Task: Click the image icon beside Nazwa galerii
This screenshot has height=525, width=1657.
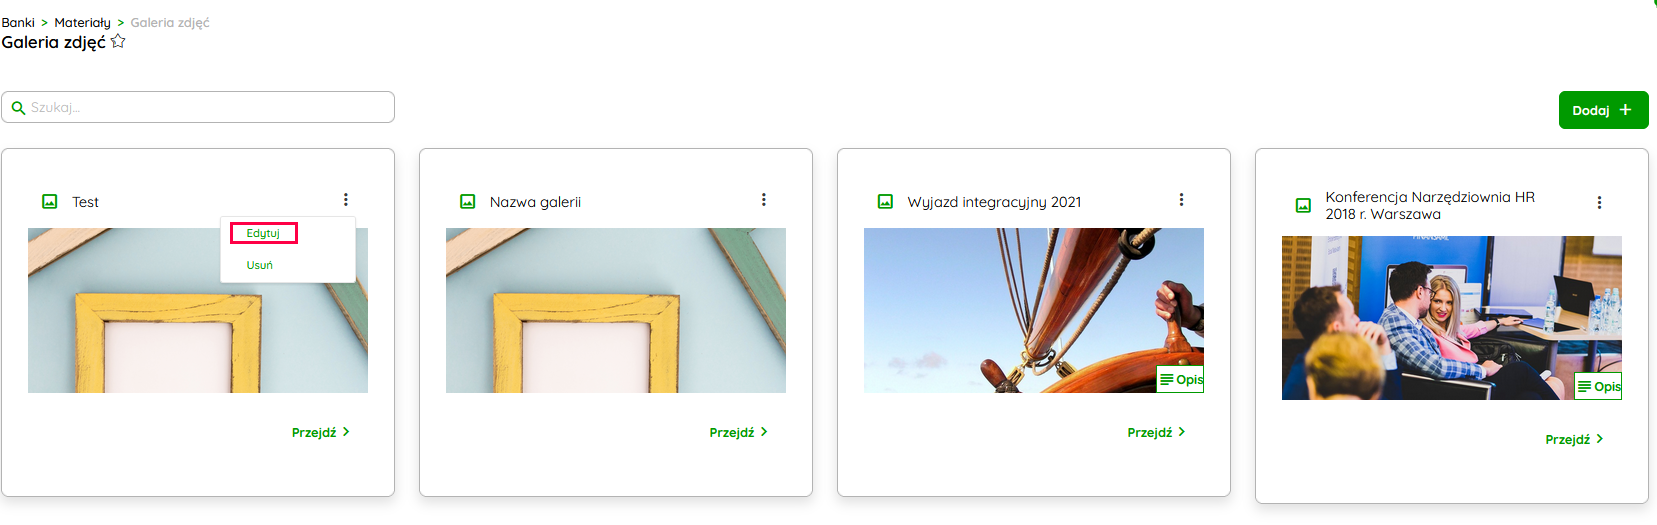Action: [x=468, y=202]
